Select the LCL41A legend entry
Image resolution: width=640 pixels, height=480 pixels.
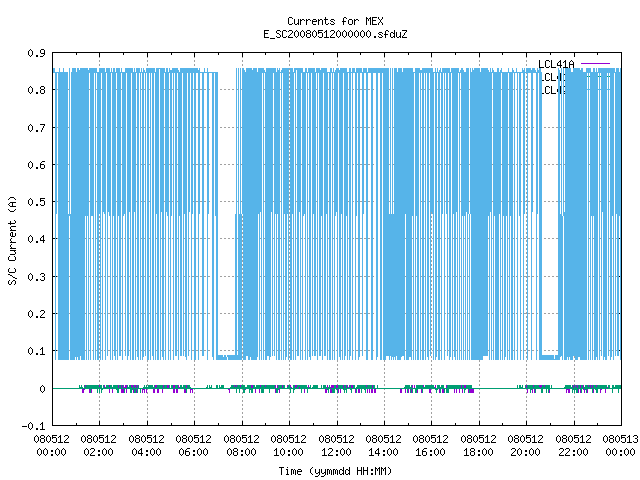556,64
